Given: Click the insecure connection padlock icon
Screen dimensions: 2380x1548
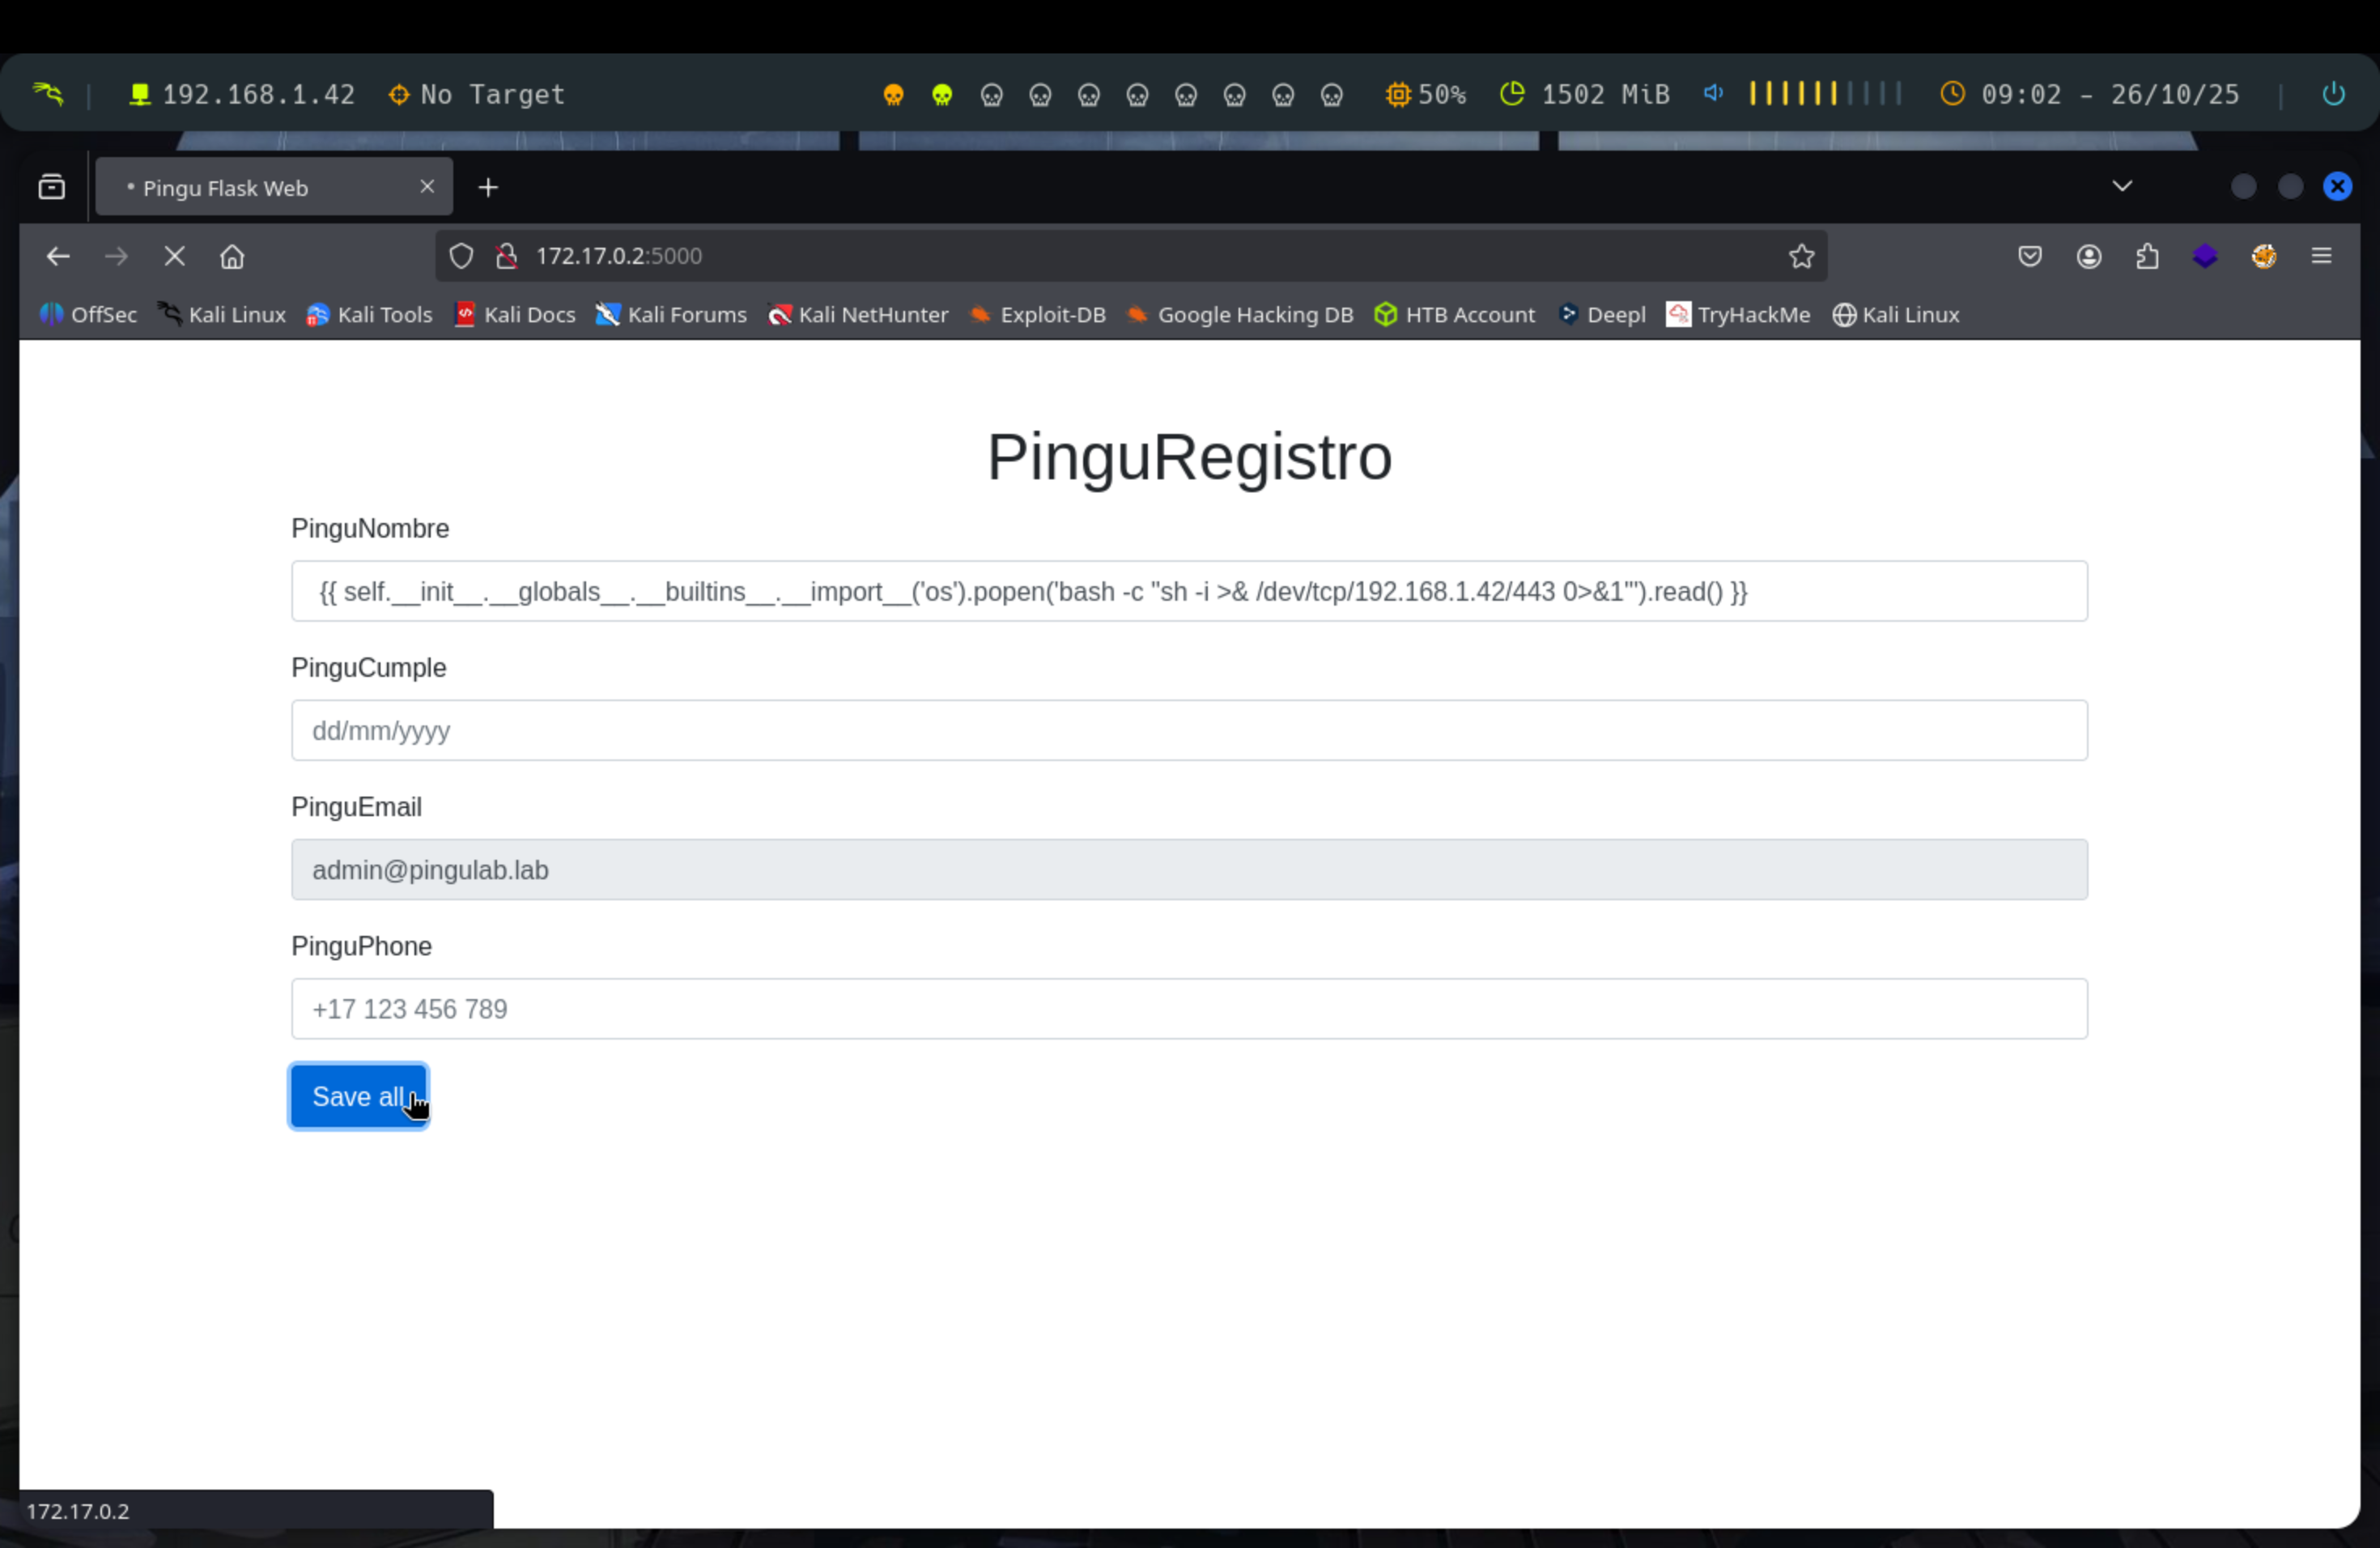Looking at the screenshot, I should (507, 256).
